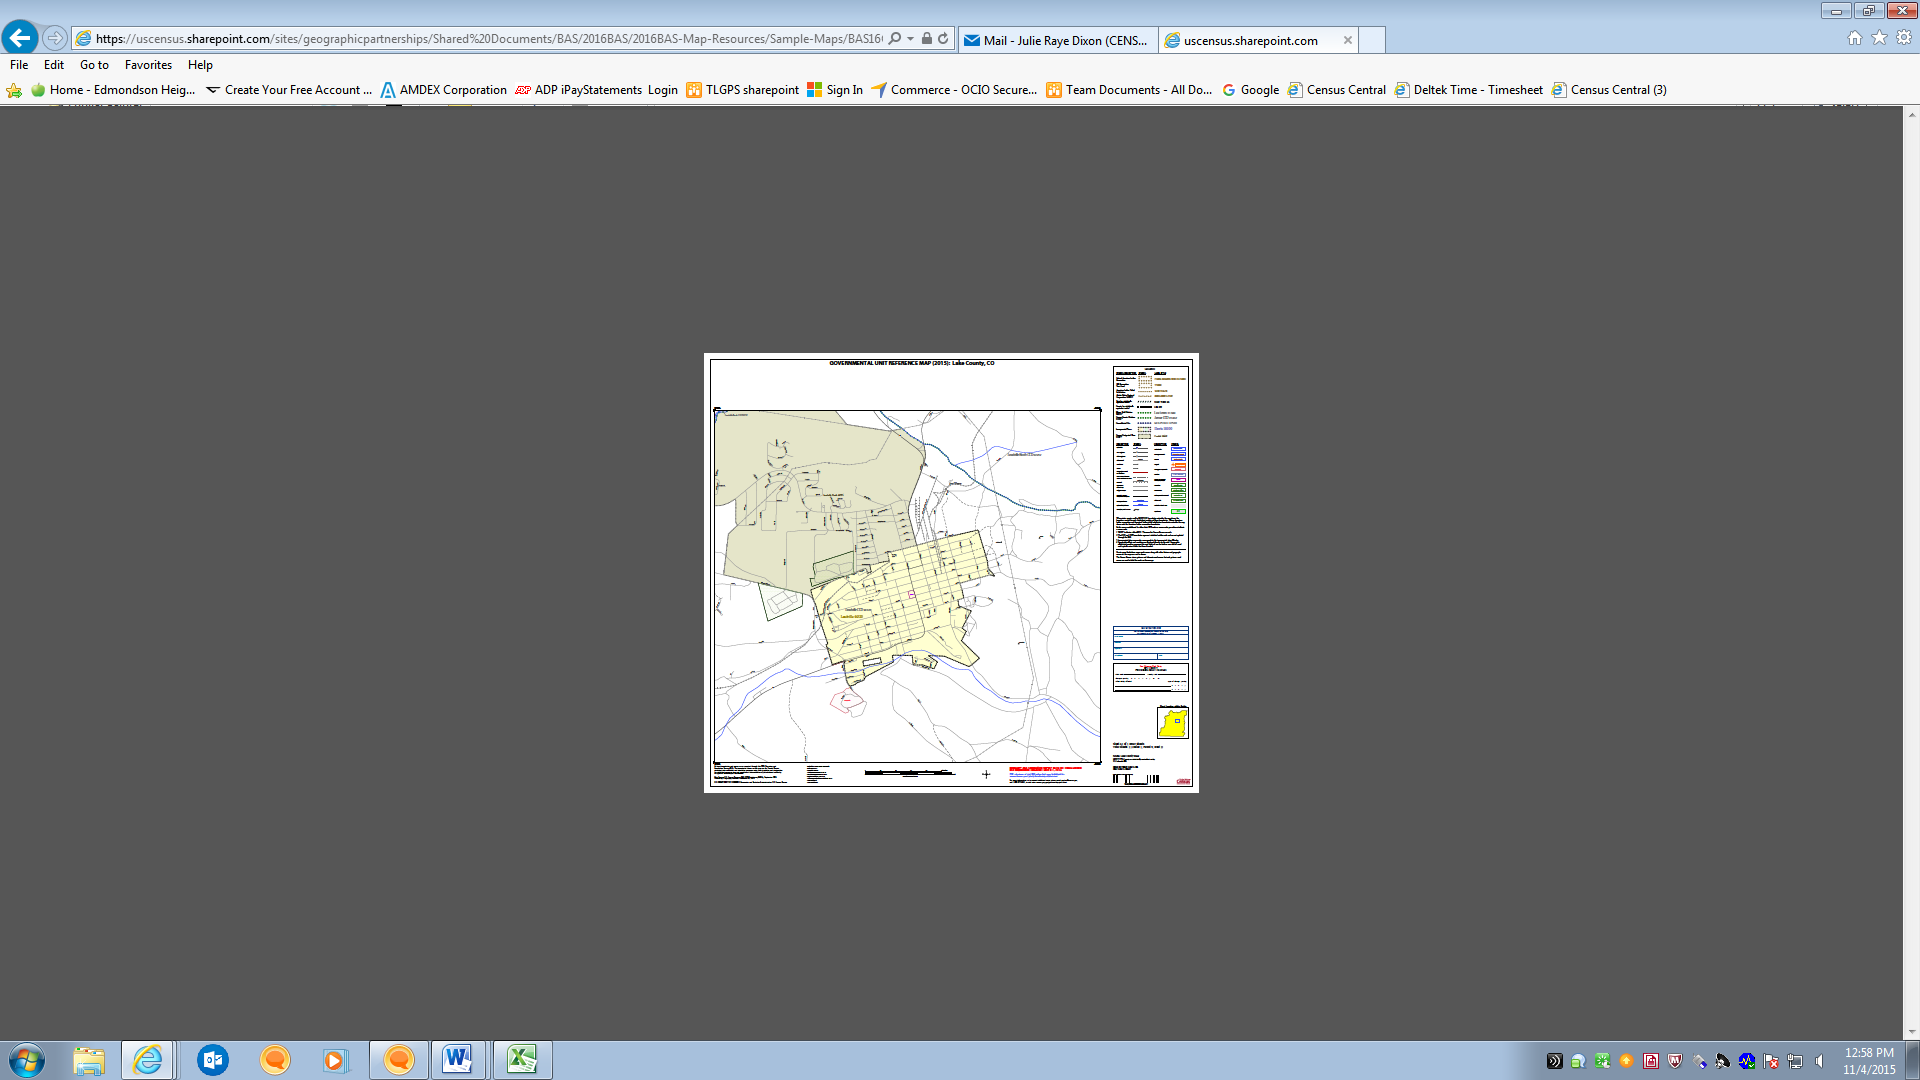
Task: Open the Home page icon
Action: [x=1854, y=38]
